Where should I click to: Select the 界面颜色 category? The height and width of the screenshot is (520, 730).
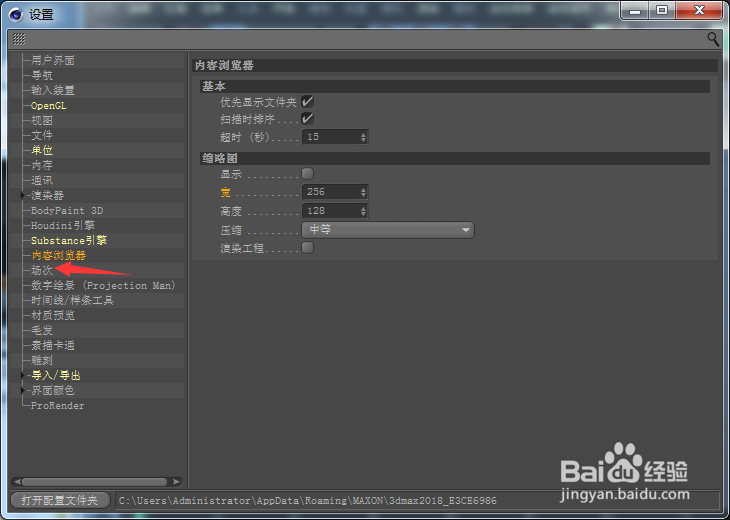coord(53,390)
